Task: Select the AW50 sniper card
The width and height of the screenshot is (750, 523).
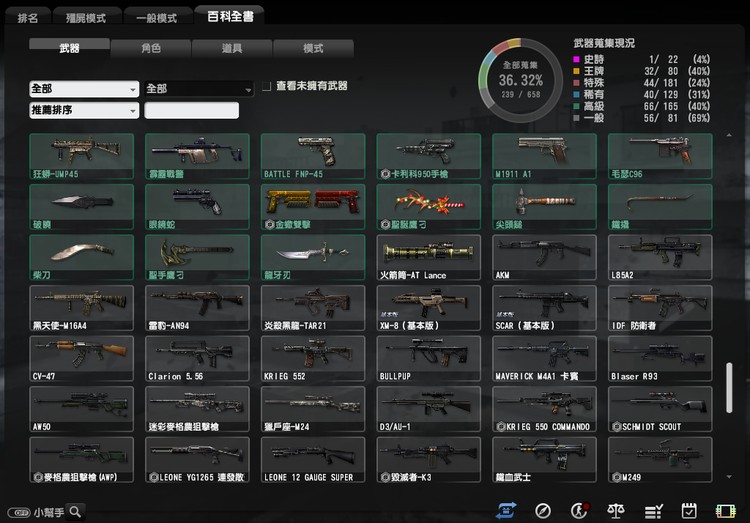Action: (x=81, y=409)
